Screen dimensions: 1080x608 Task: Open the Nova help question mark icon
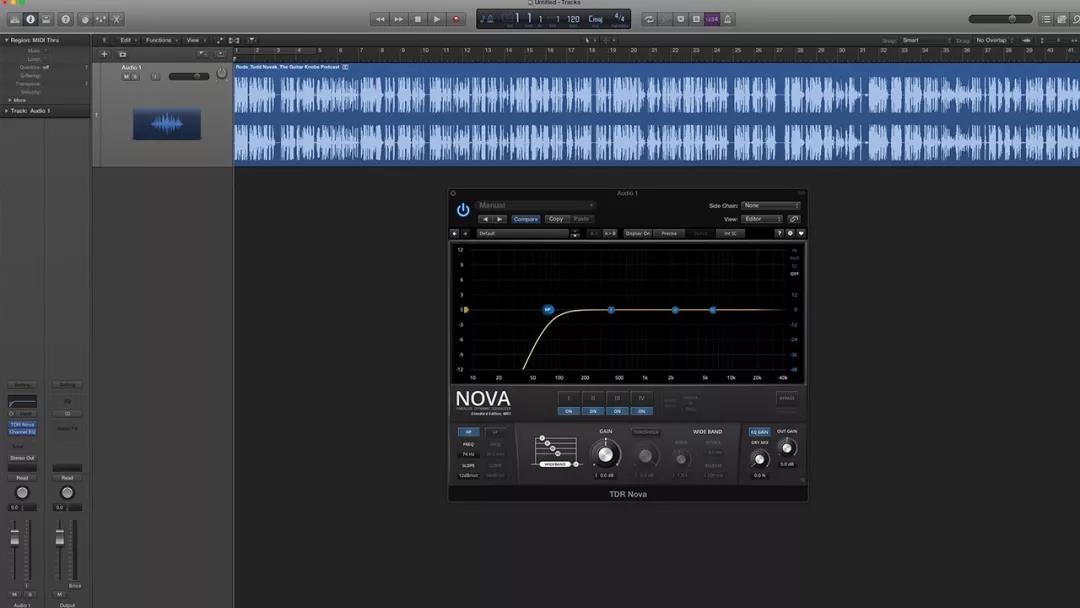pyautogui.click(x=779, y=233)
